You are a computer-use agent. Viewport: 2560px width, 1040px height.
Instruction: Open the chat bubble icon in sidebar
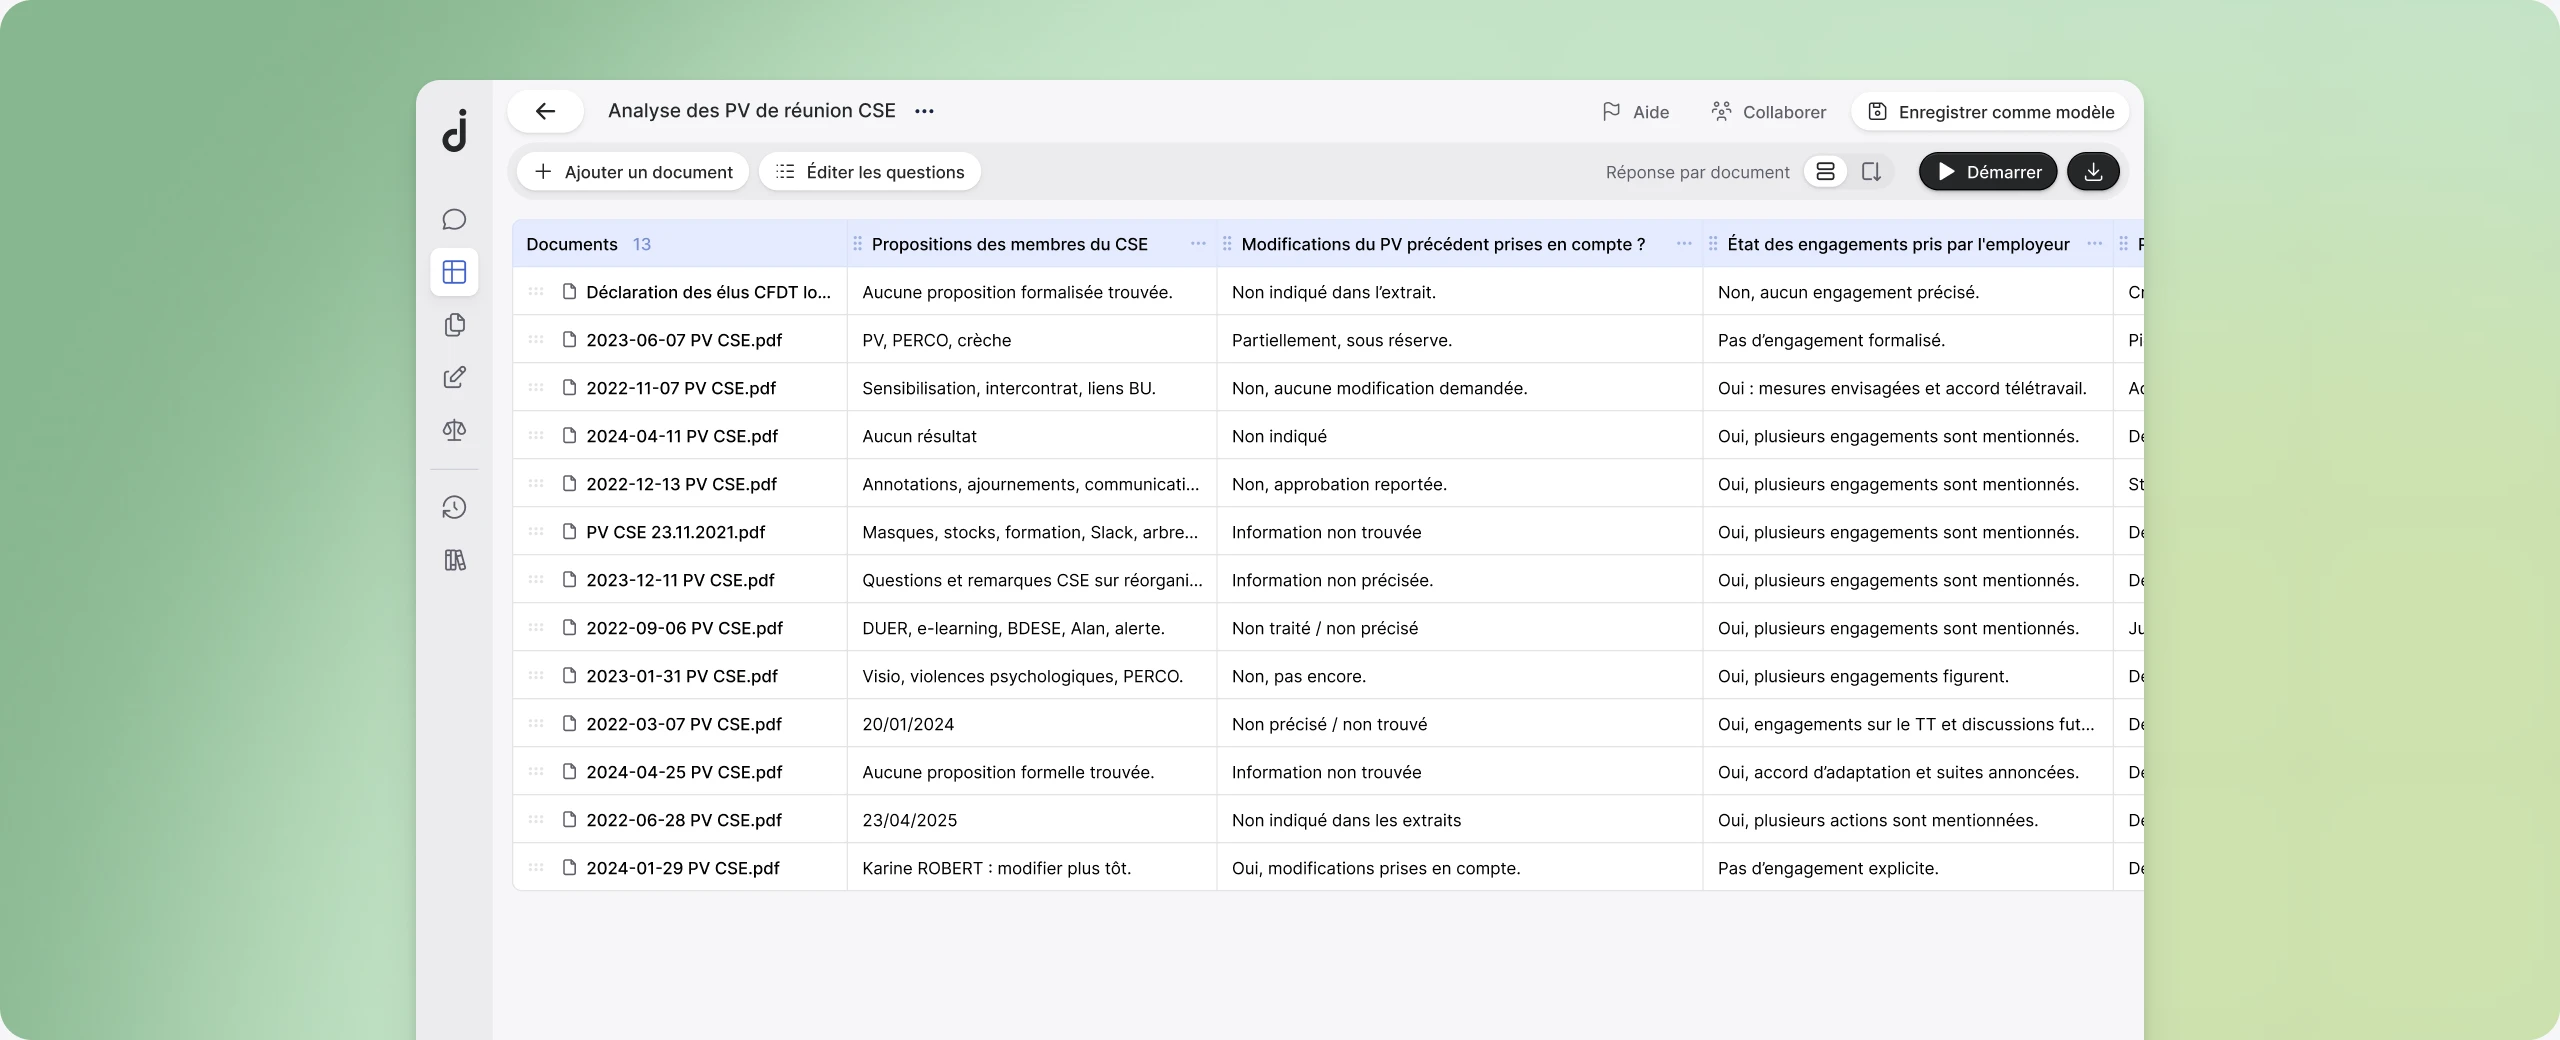(x=455, y=219)
